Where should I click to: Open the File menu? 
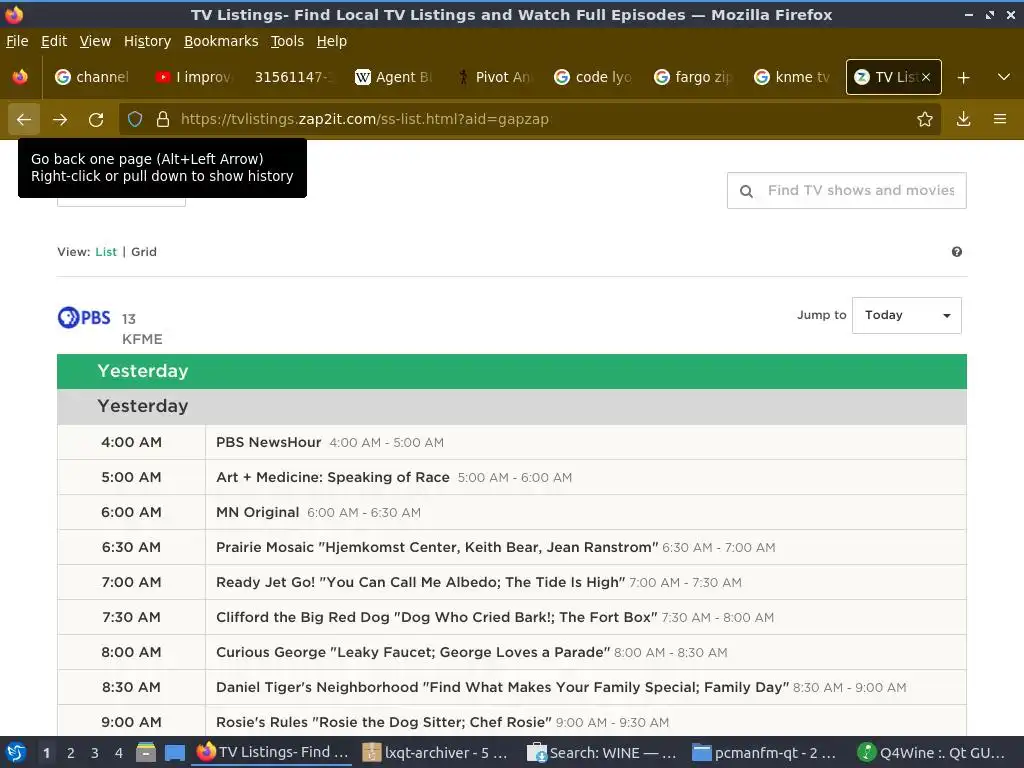click(x=17, y=41)
